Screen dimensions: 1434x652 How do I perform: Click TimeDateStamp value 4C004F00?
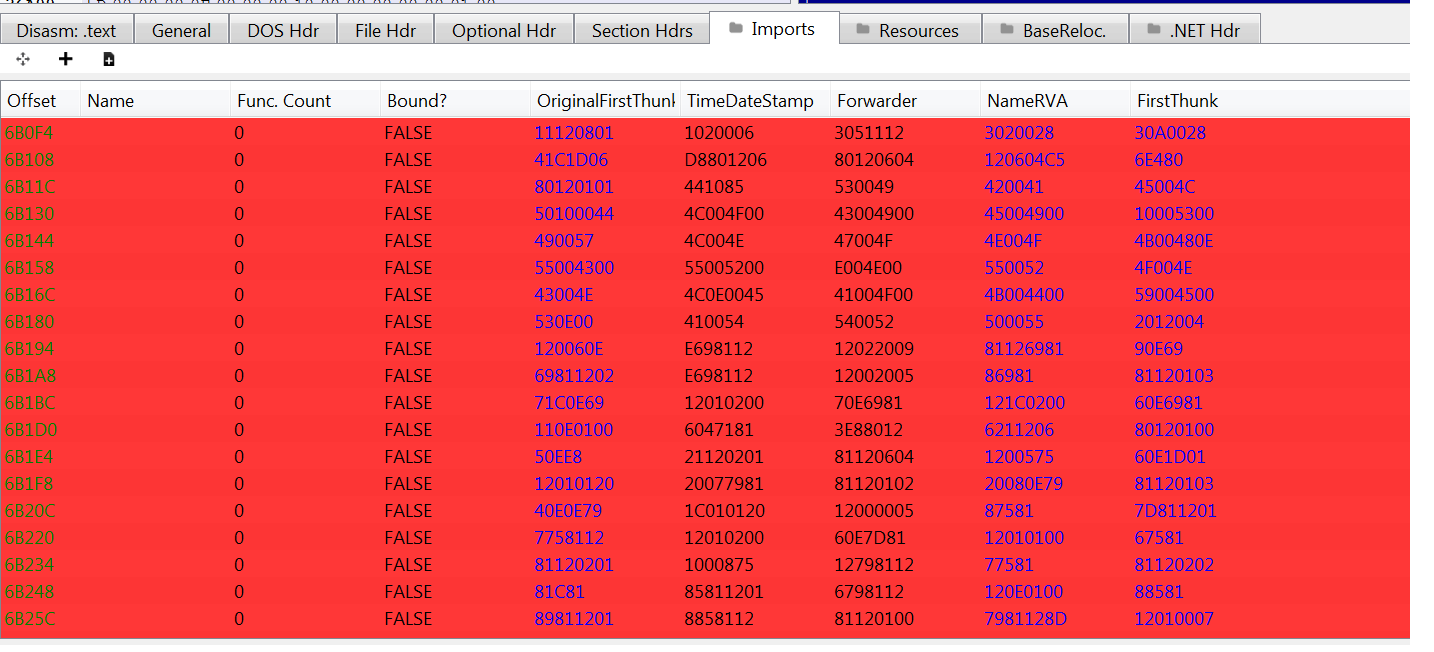(x=726, y=214)
